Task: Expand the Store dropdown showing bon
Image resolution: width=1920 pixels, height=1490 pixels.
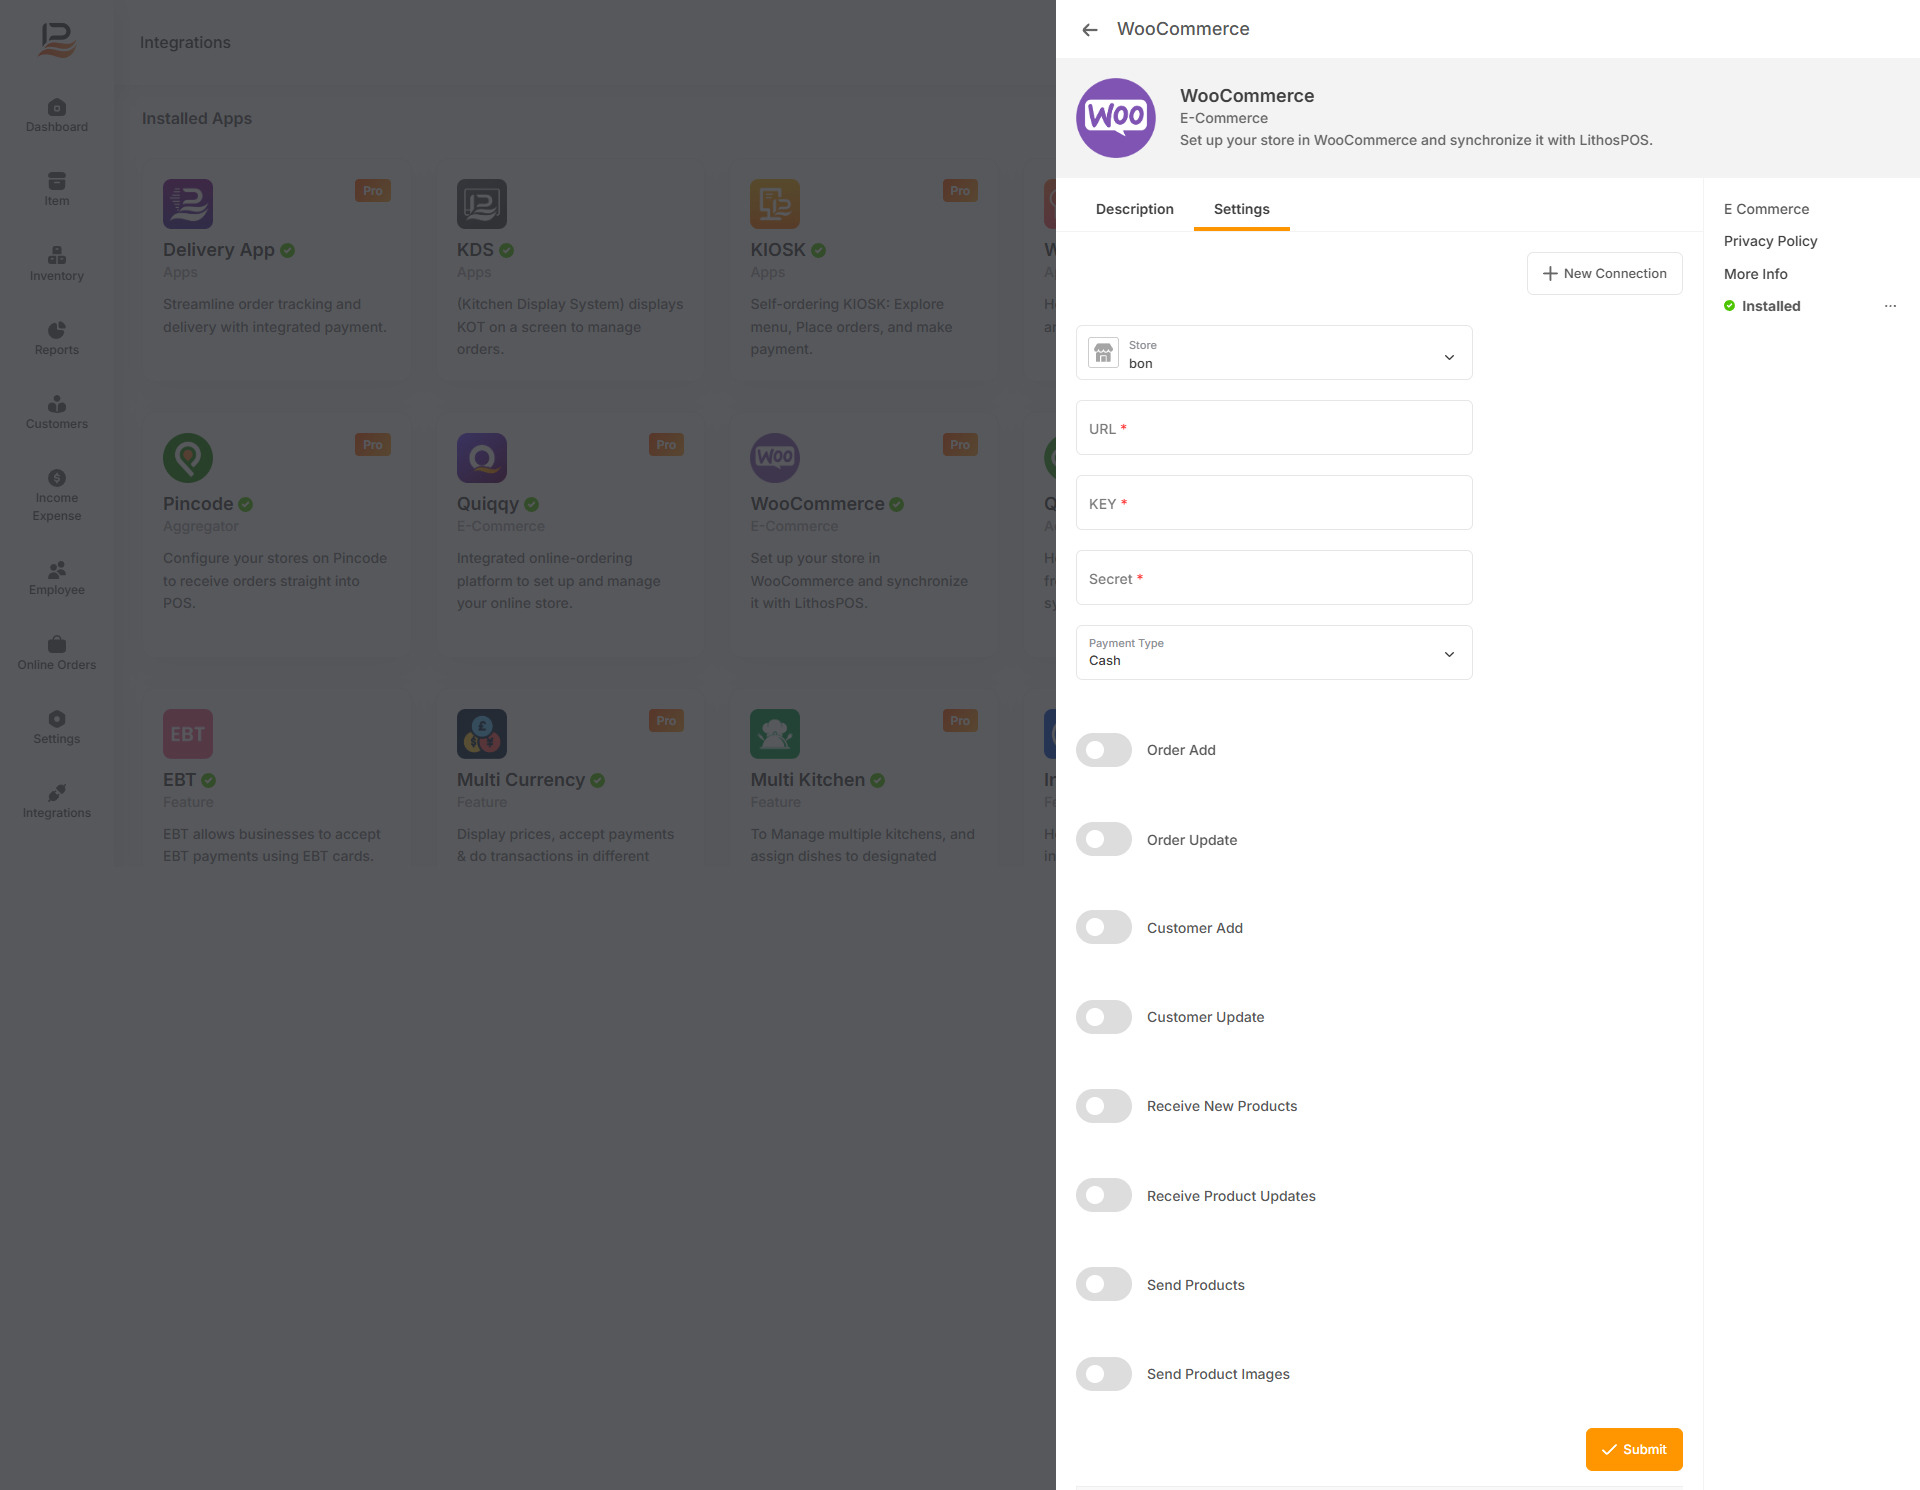Action: click(x=1274, y=353)
